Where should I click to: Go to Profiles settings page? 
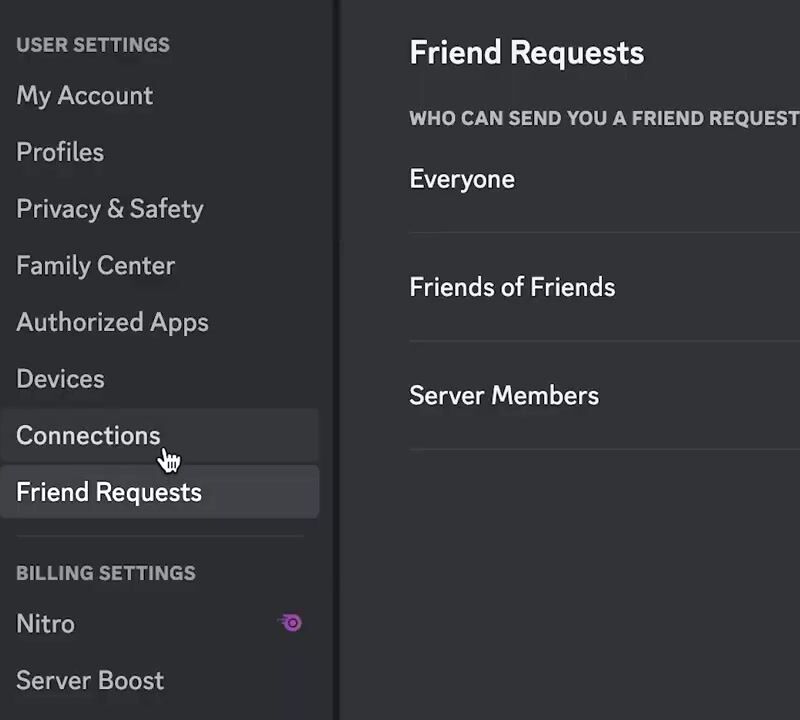click(60, 152)
